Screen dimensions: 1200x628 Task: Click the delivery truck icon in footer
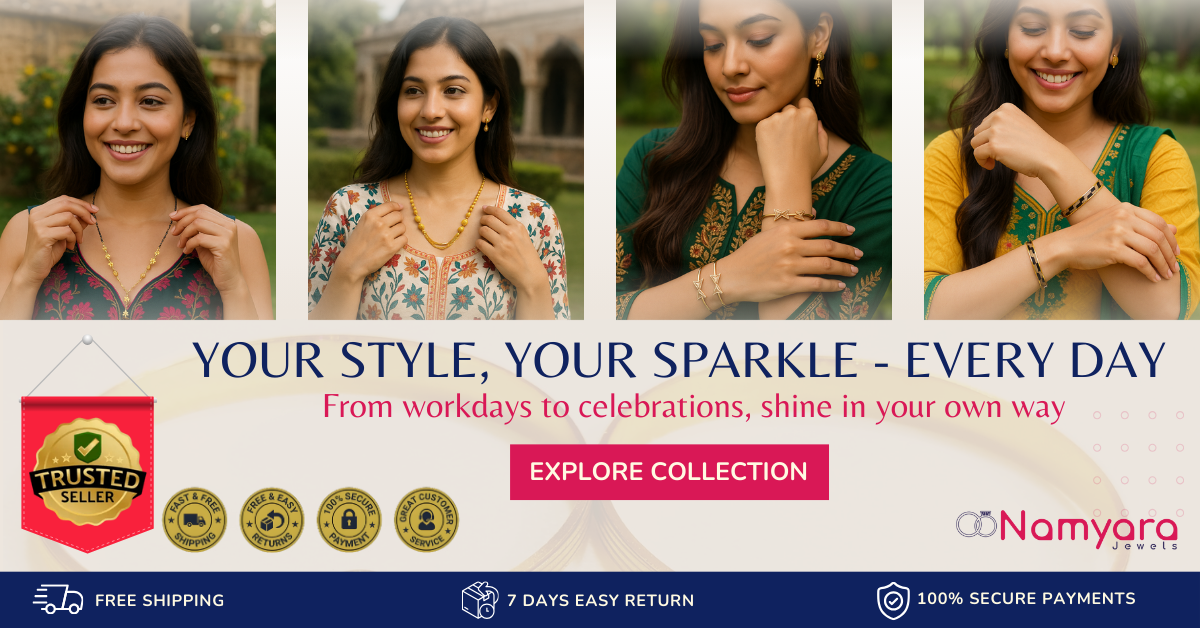(x=58, y=600)
